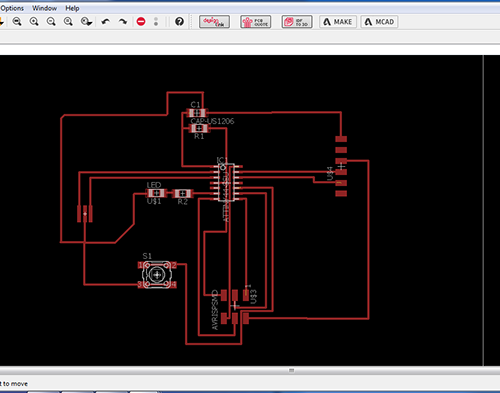
Task: Click the U$3 label text
Action: (x=253, y=297)
